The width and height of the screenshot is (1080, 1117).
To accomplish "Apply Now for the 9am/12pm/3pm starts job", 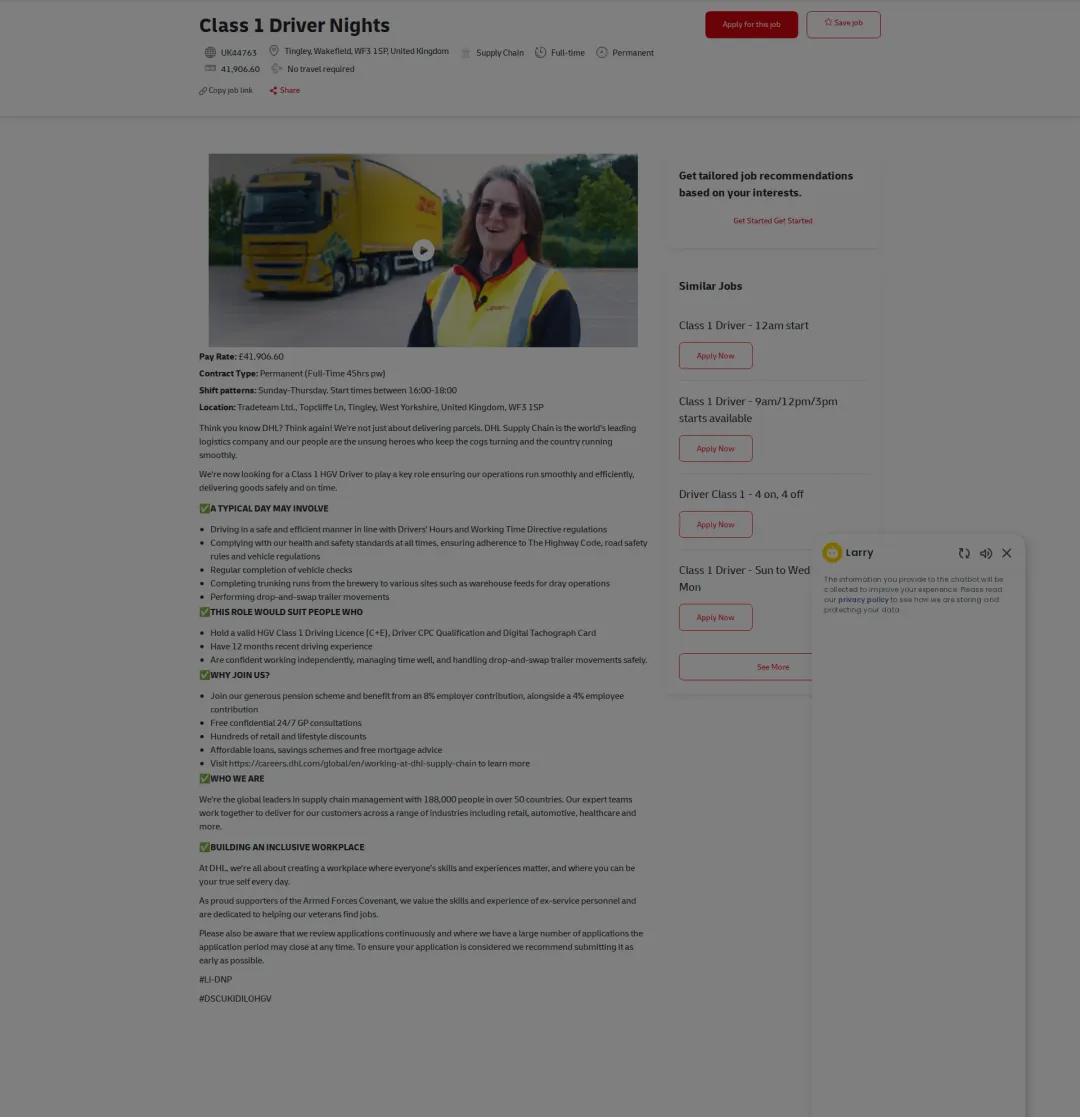I will [x=715, y=448].
